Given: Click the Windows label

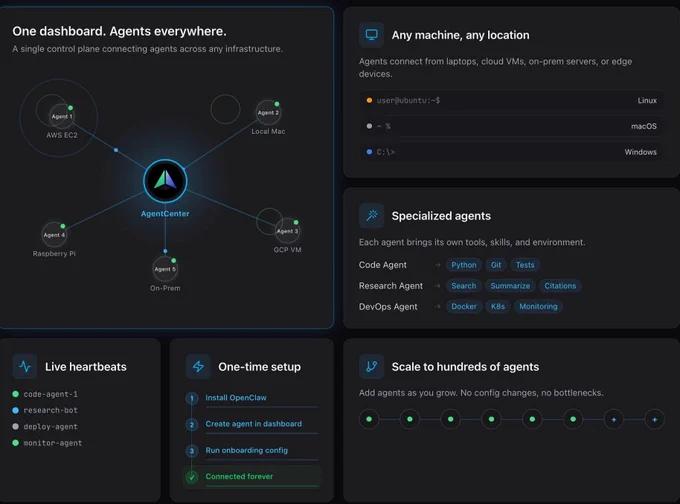Looking at the screenshot, I should coord(641,152).
